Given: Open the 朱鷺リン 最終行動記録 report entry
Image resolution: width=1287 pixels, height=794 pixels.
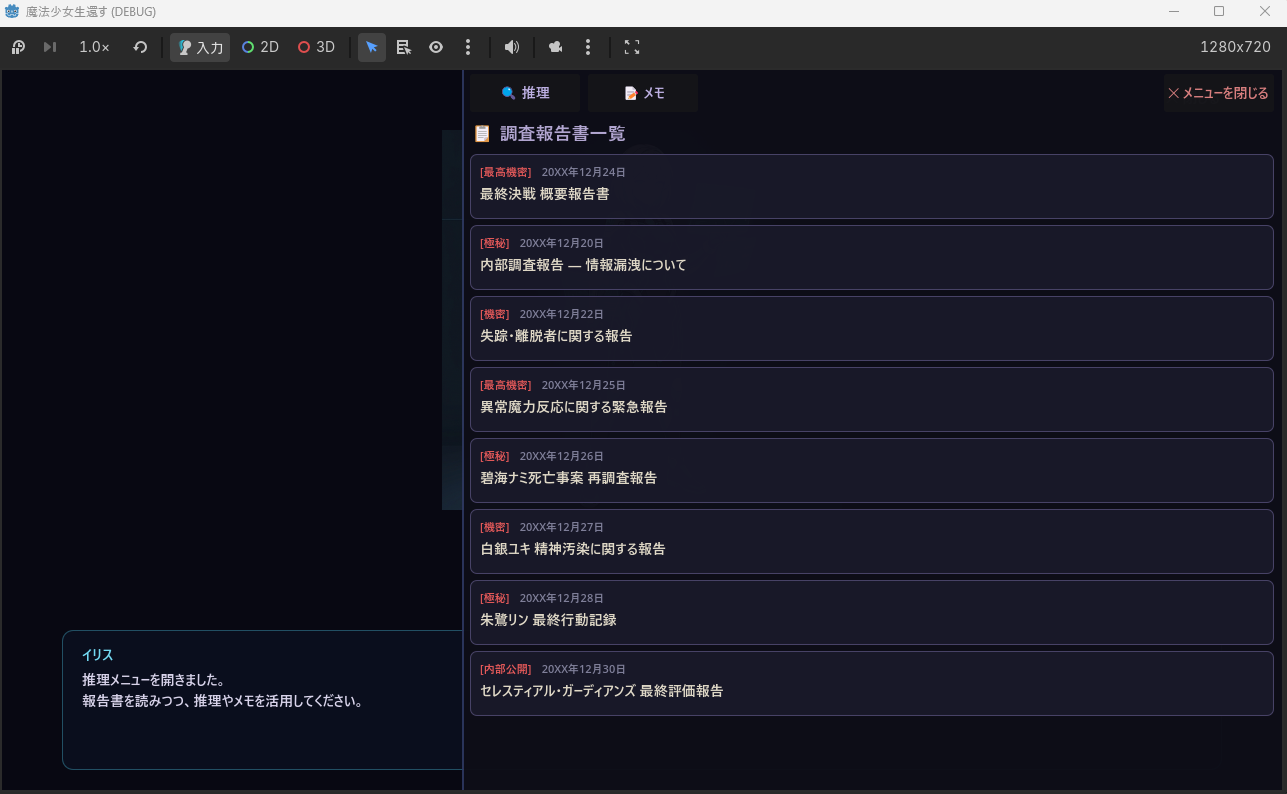Looking at the screenshot, I should (871, 612).
